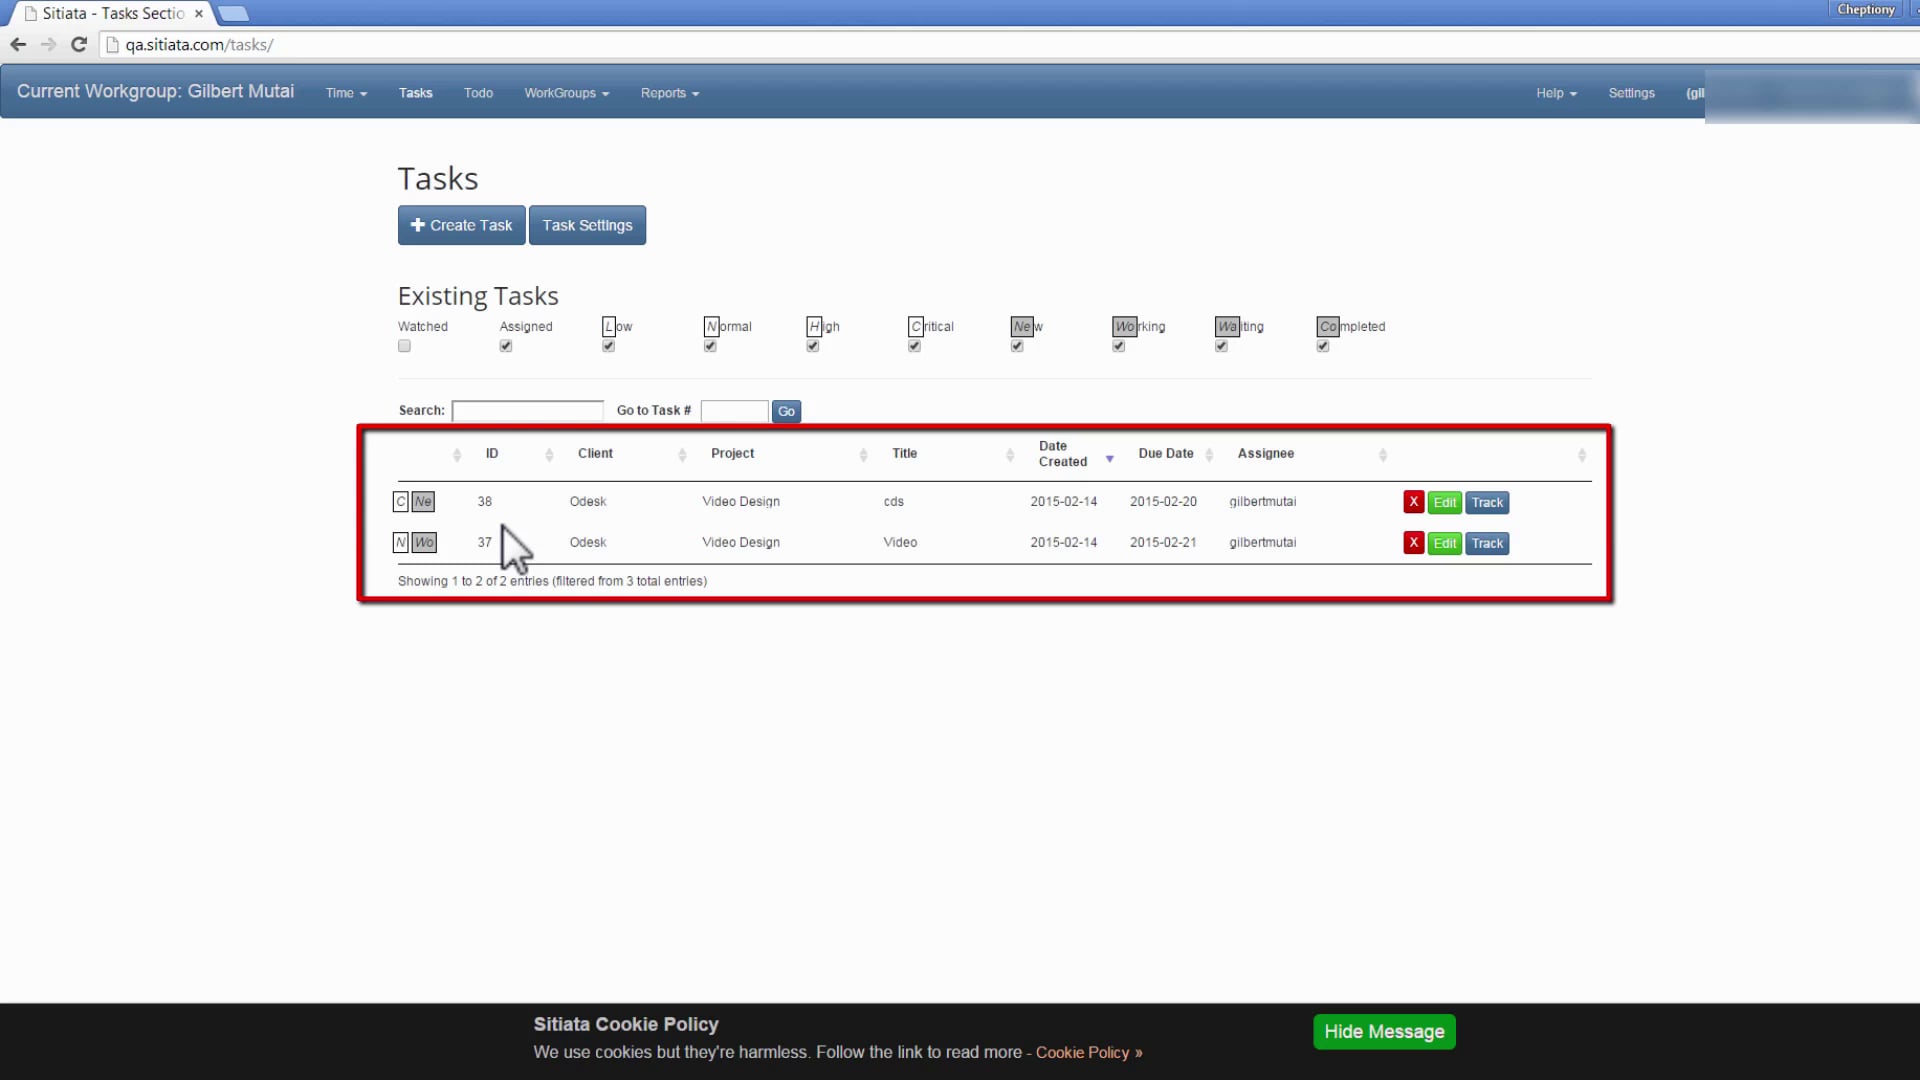Screen dimensions: 1920x1080
Task: Click the New status badge icon
Action: (1022, 327)
